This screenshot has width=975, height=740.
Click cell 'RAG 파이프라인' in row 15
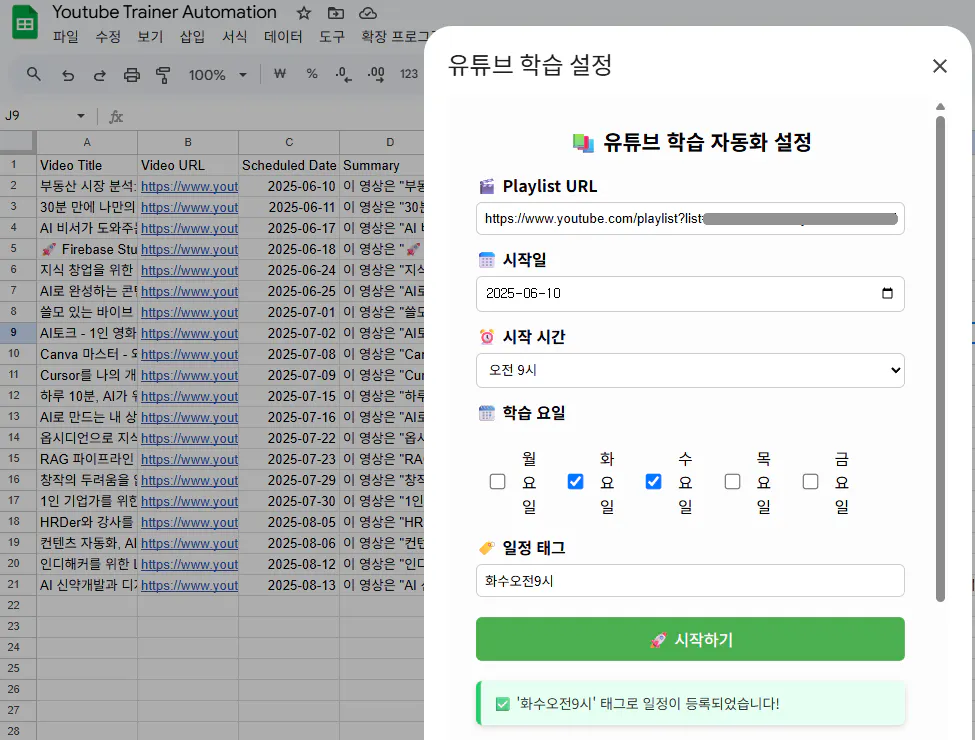pos(87,460)
